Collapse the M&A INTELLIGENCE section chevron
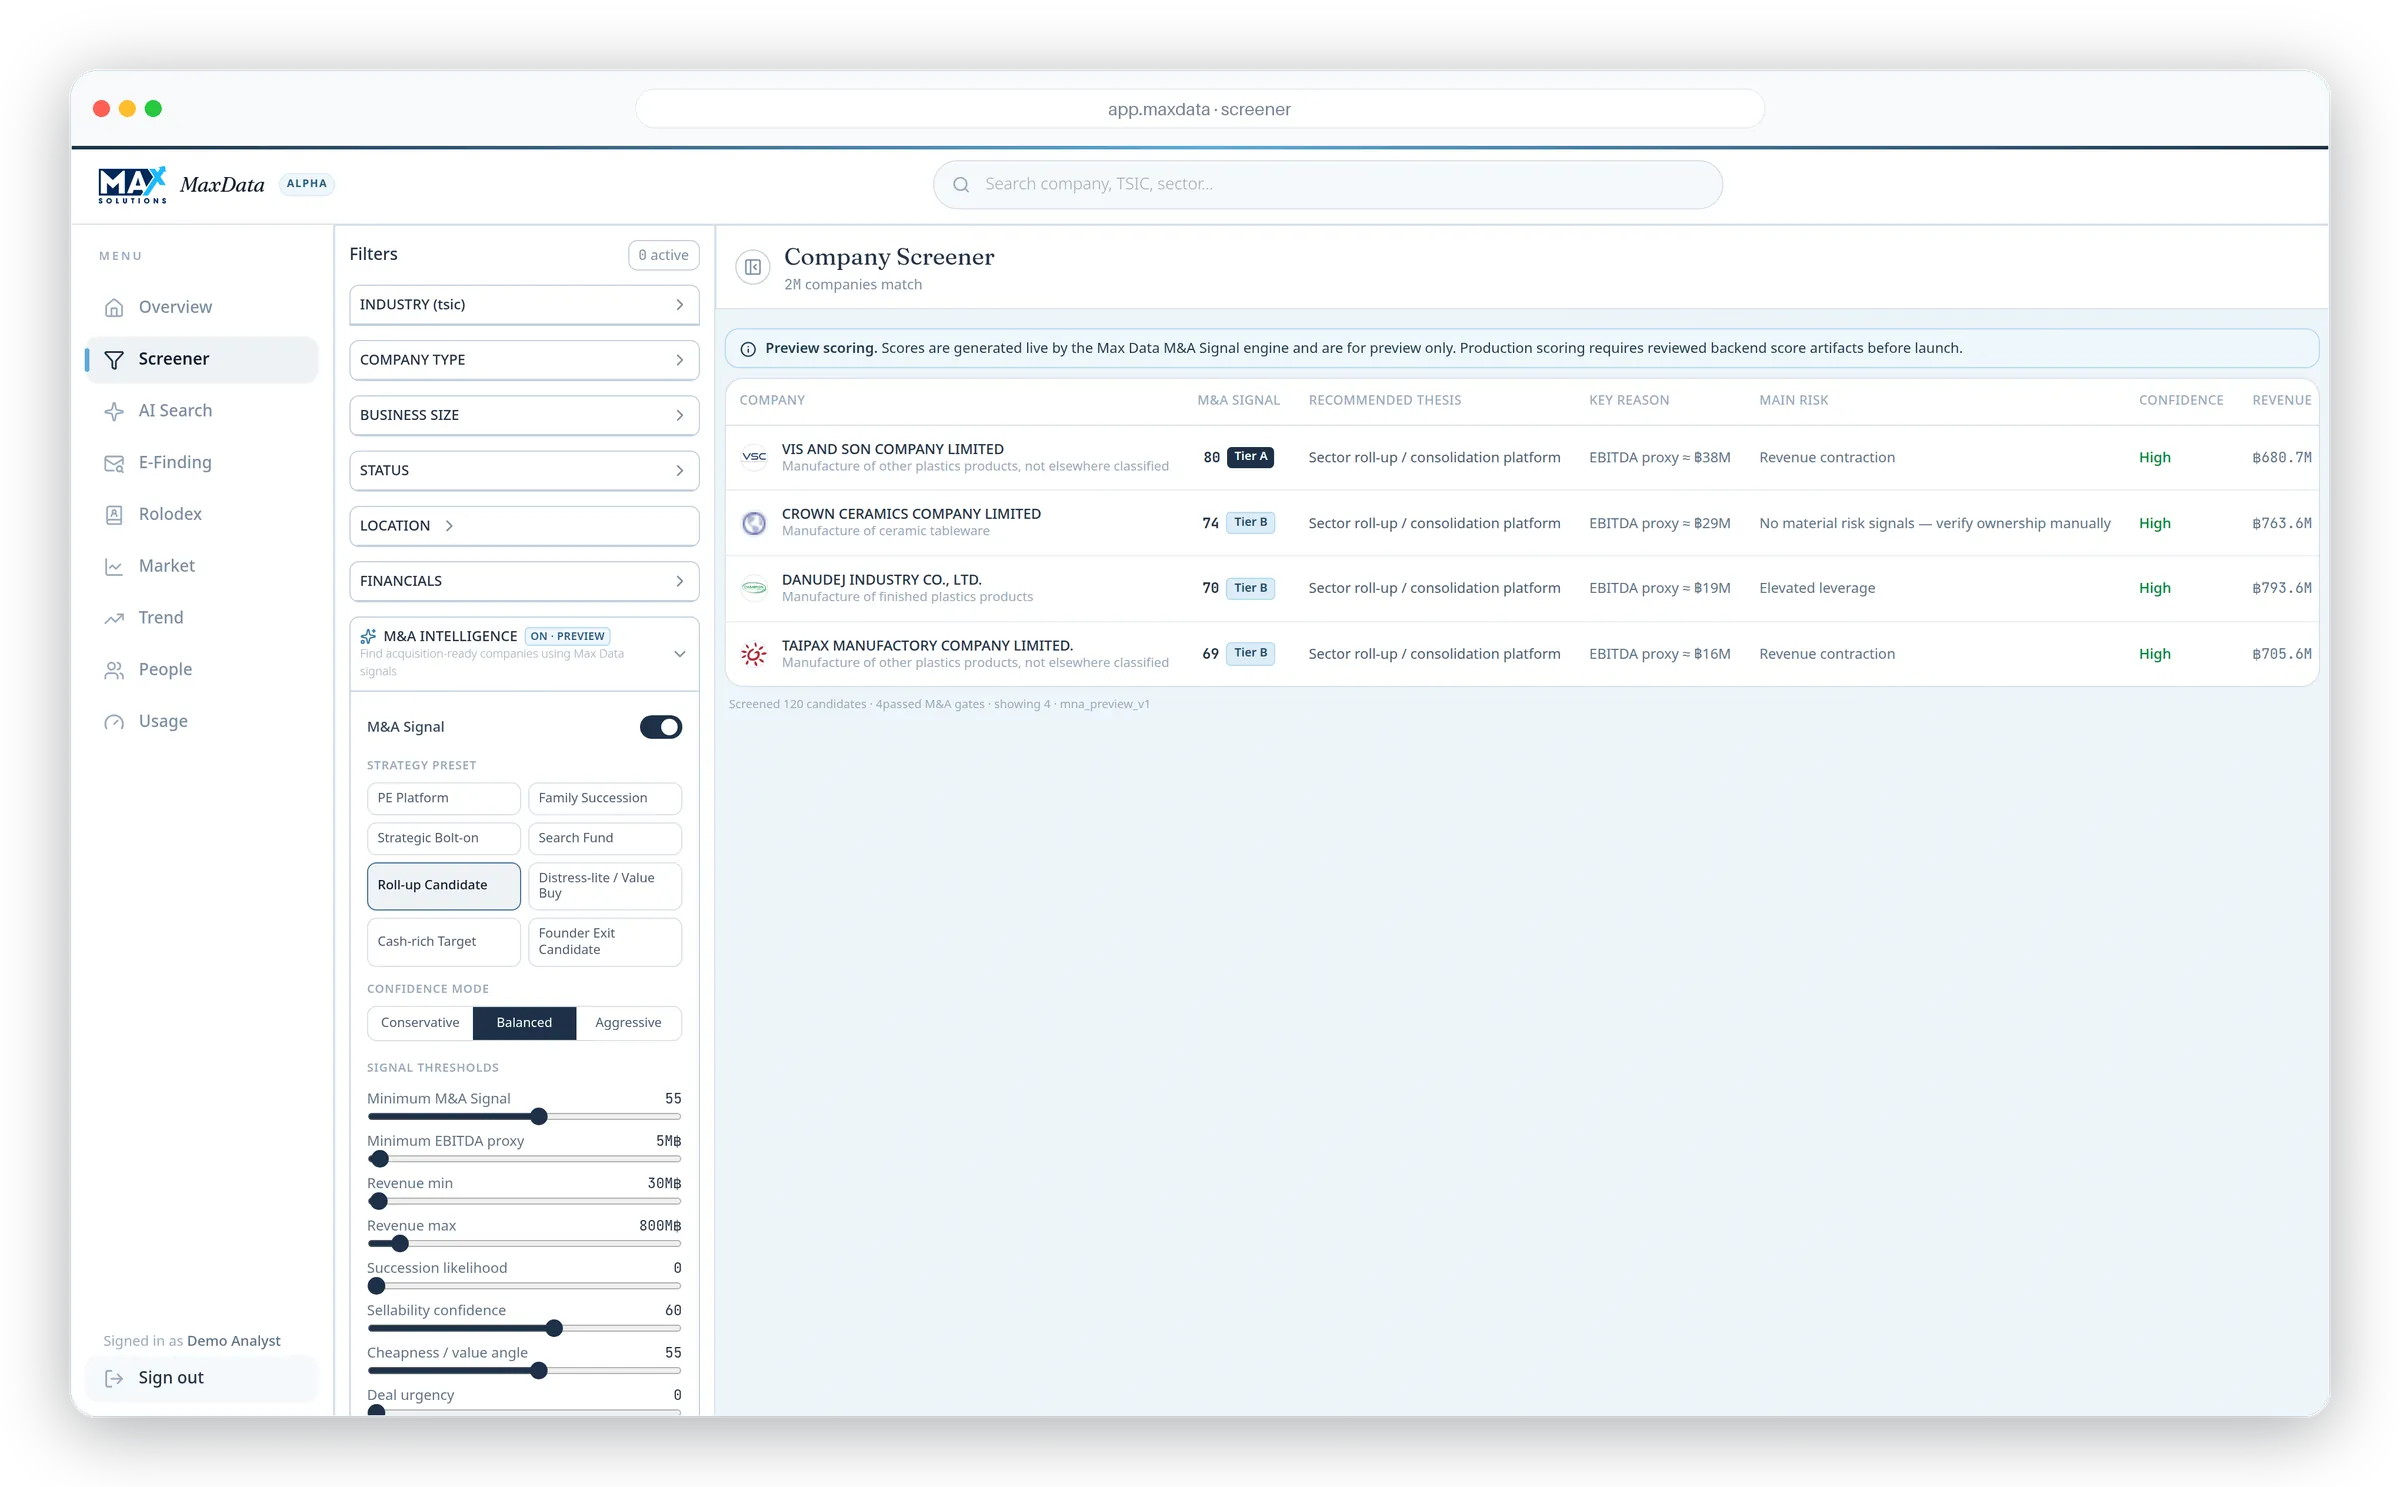The image size is (2400, 1487). tap(680, 654)
